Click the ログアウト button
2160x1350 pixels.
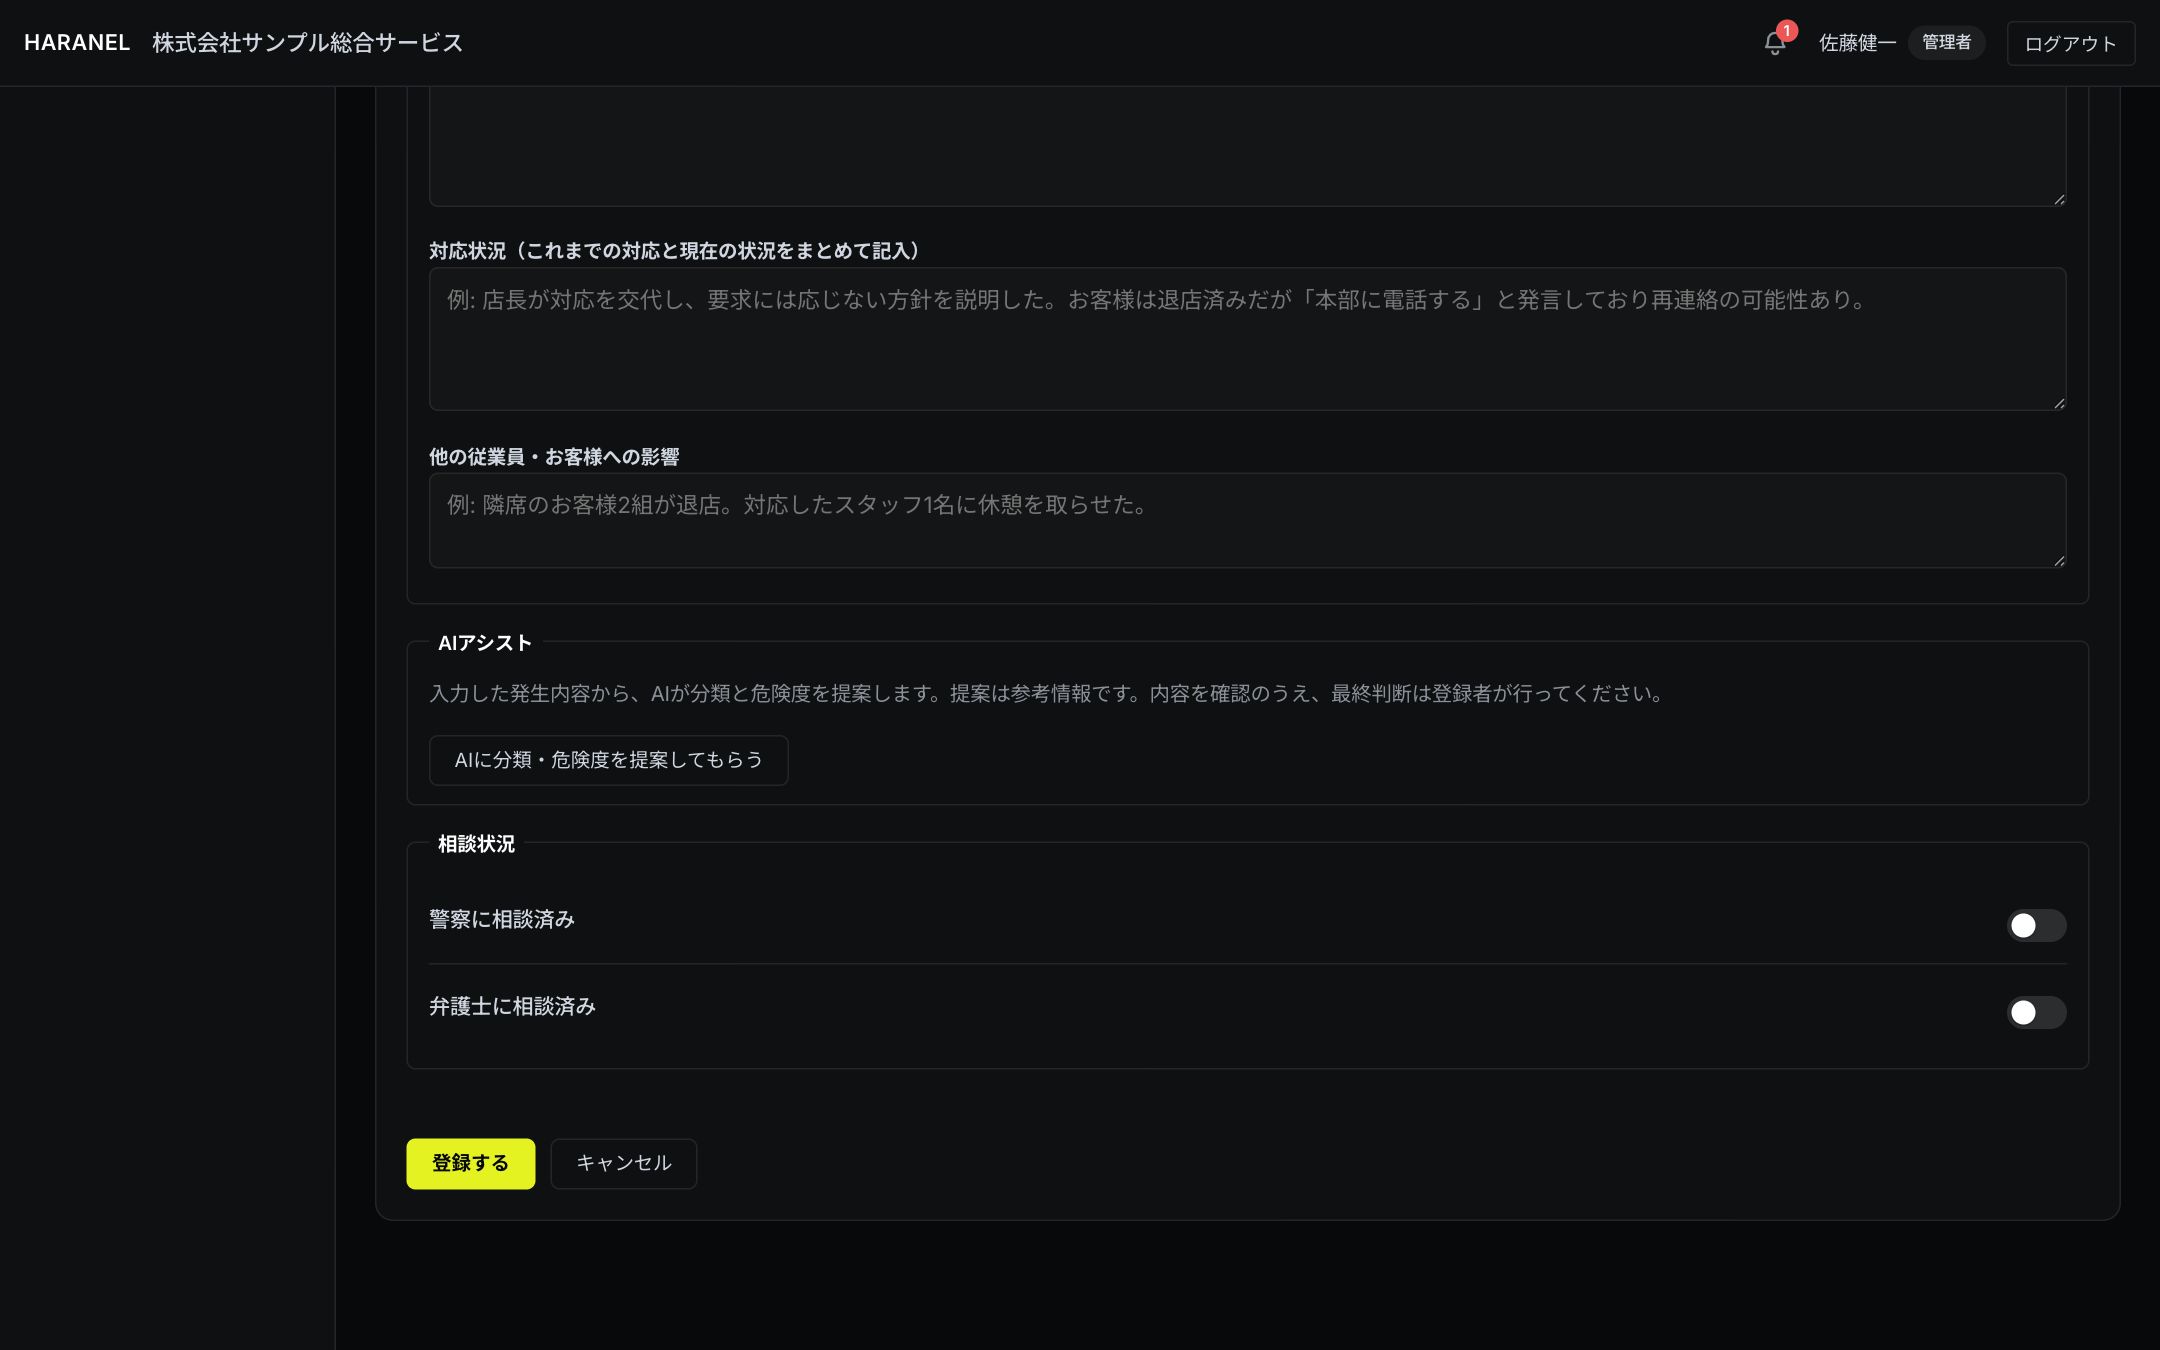point(2070,43)
